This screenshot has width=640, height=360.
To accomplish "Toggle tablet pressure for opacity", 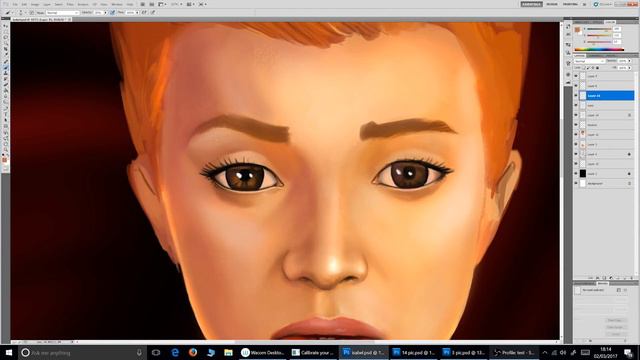I will (x=112, y=13).
